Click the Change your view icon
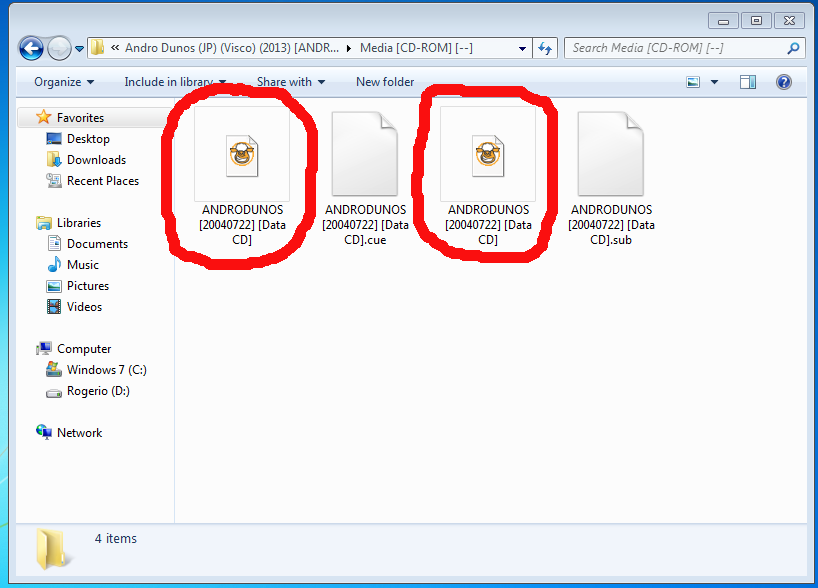This screenshot has height=588, width=818. click(694, 82)
